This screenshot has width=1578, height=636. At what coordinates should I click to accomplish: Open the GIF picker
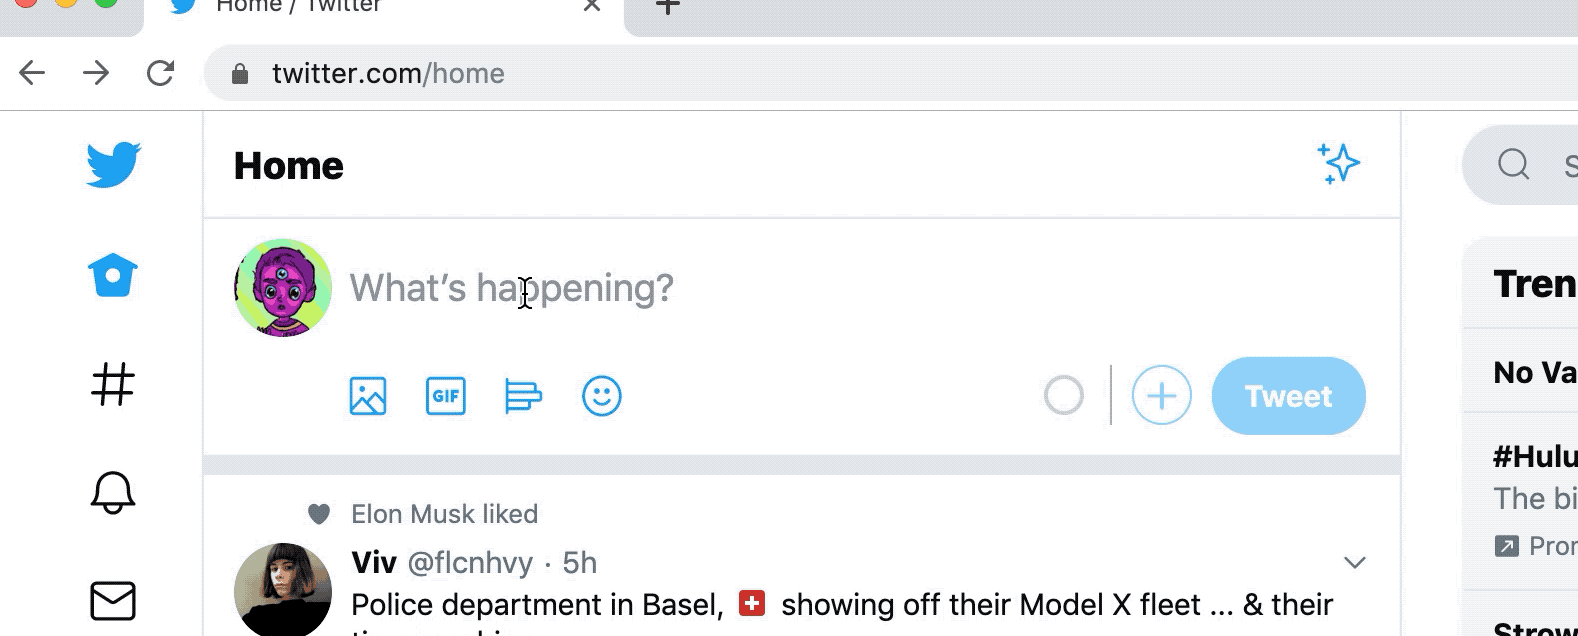coord(446,396)
